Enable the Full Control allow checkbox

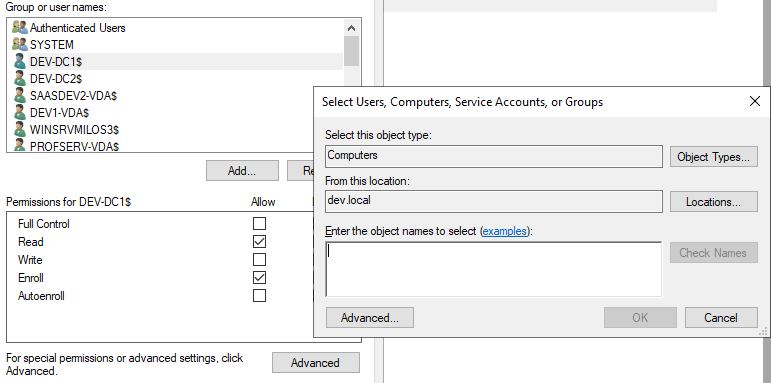259,224
